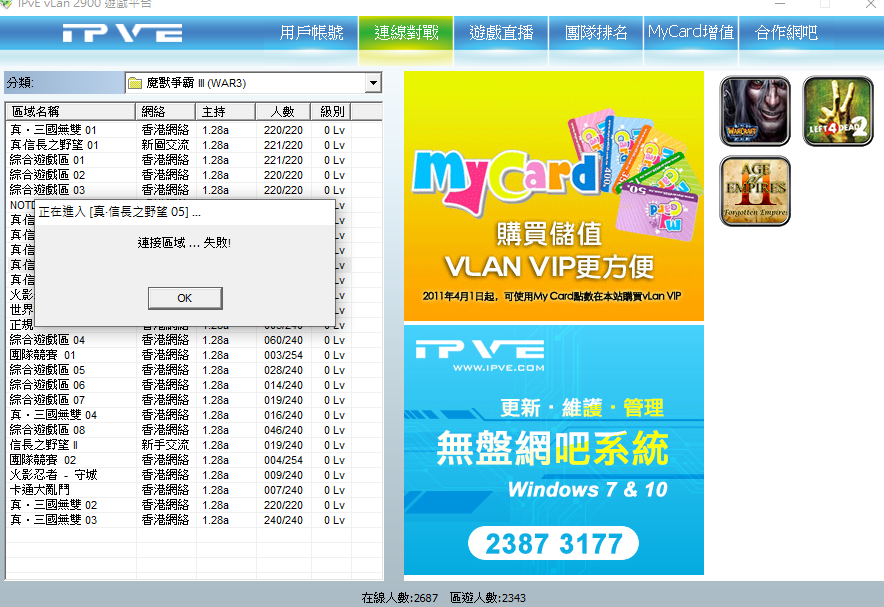Open MyCard增值 tab
Viewport: 884px width, 607px height.
pos(691,33)
